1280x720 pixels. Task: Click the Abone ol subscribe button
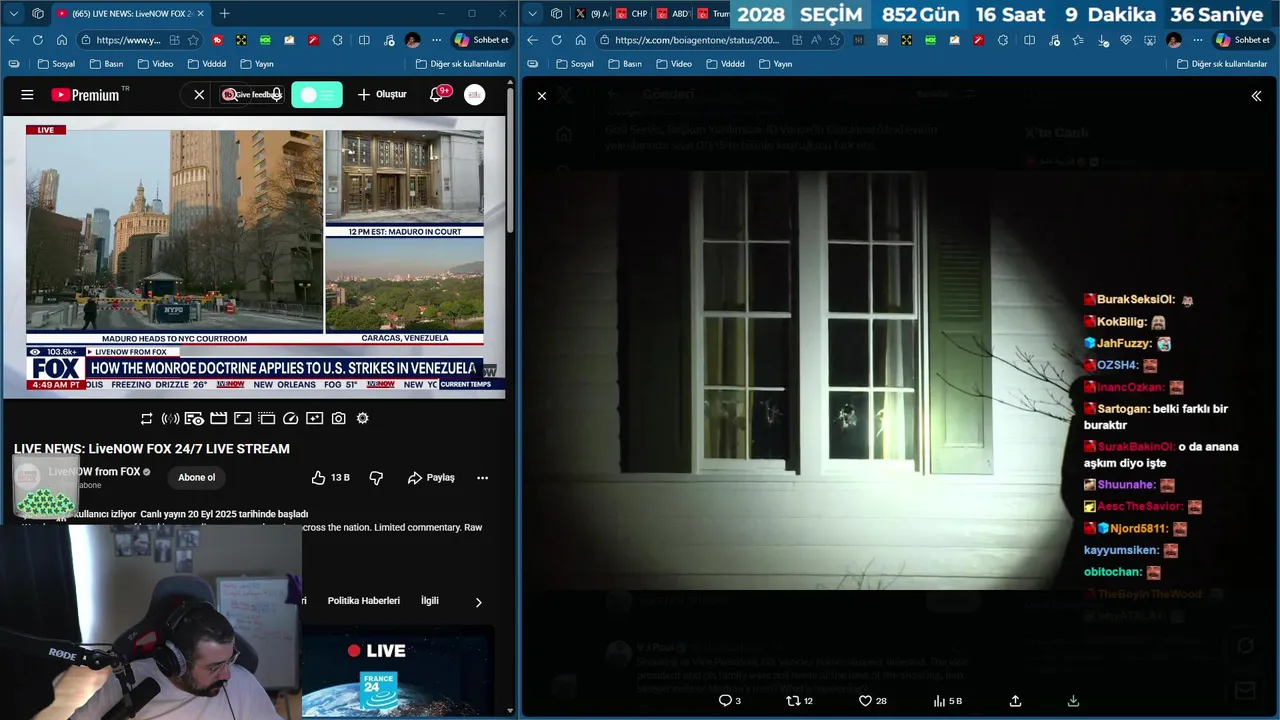[x=196, y=478]
